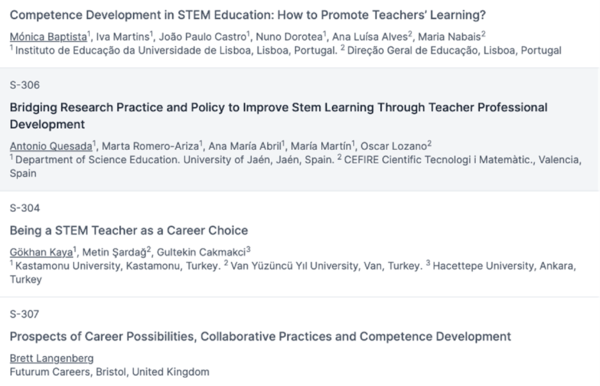600x386 pixels.
Task: Click co-author name Marta Romero-Ariza
Action: [x=150, y=146]
